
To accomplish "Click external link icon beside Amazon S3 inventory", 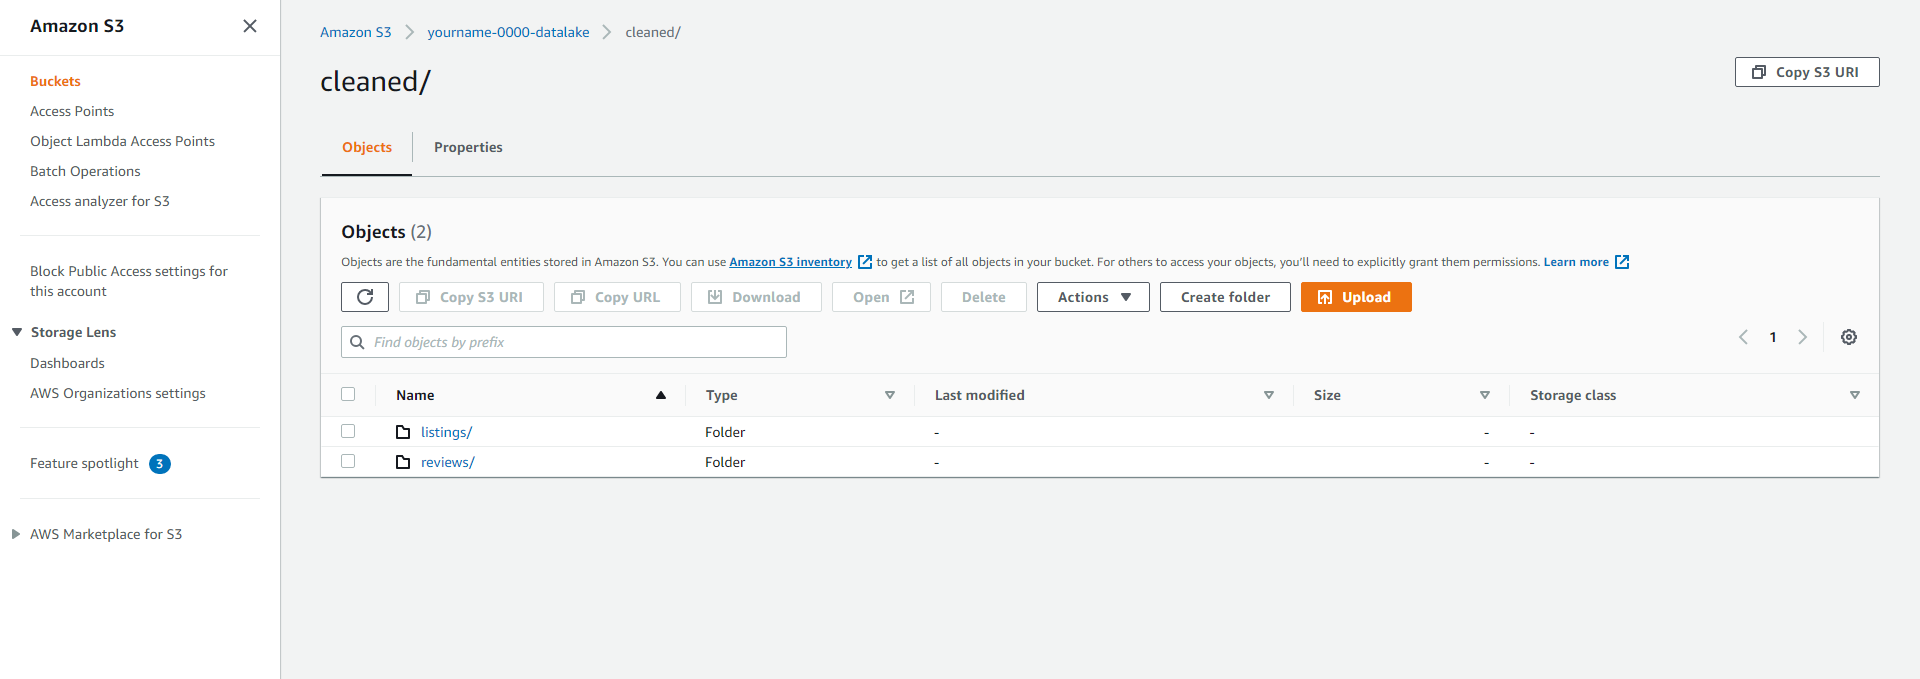I will 865,262.
